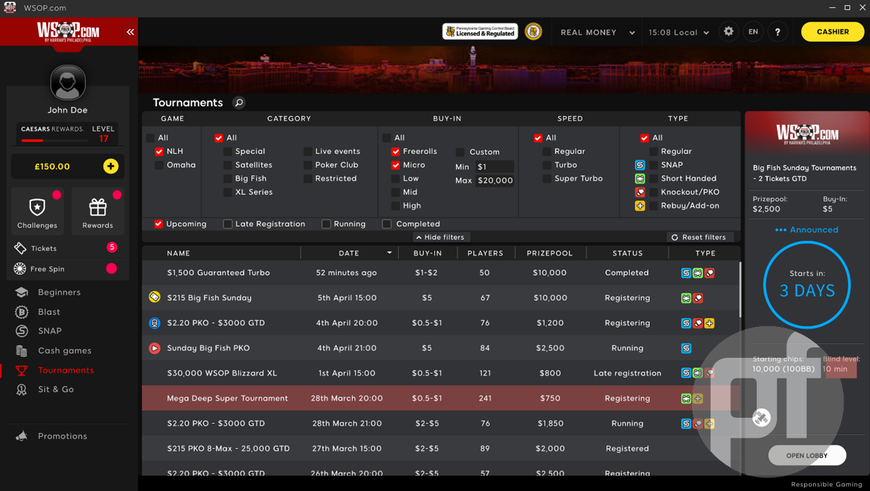Click the Max buy-in $20,000 field

494,180
